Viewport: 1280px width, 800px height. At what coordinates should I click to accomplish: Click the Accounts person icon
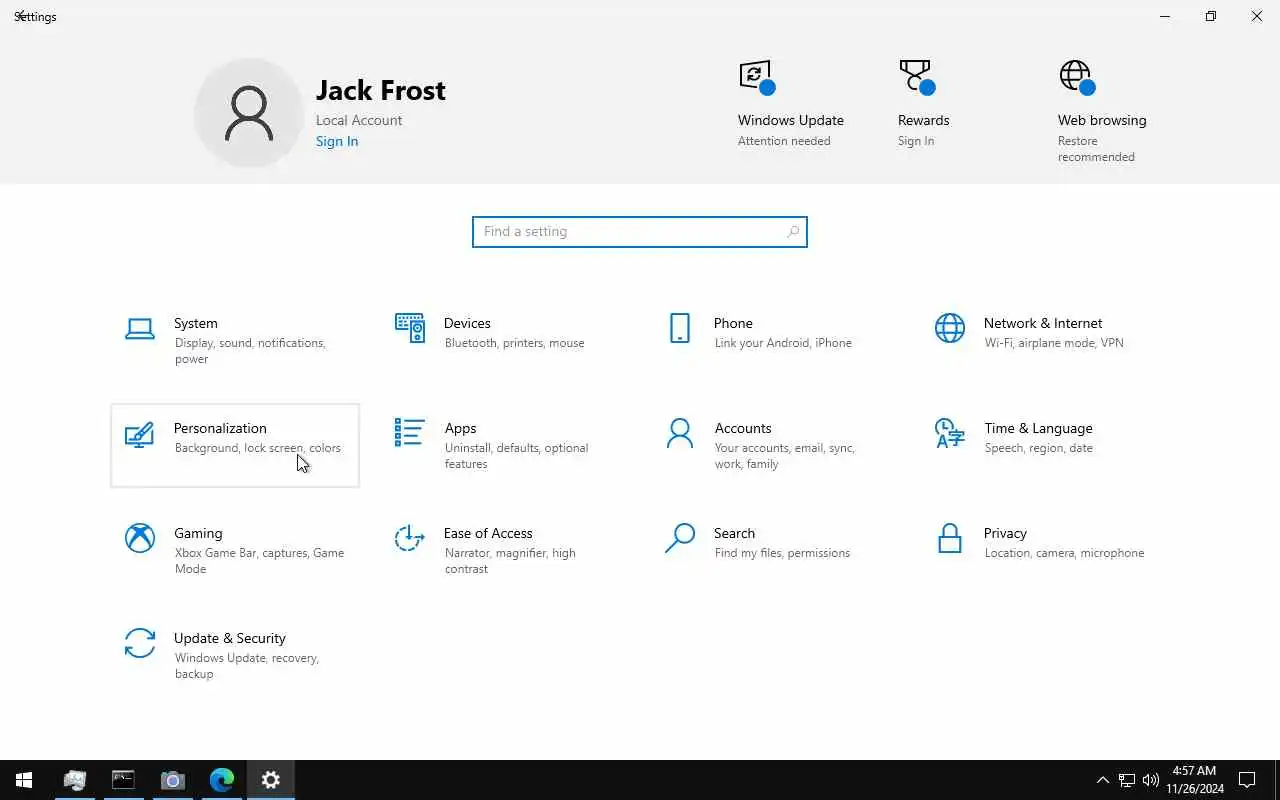680,433
